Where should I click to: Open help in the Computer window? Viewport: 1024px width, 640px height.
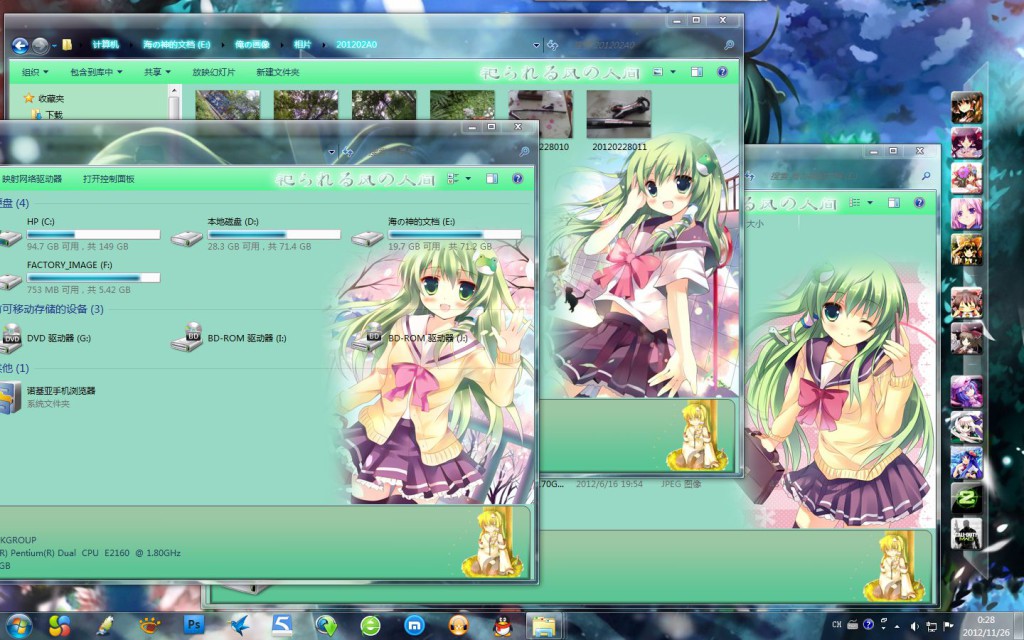(x=518, y=178)
